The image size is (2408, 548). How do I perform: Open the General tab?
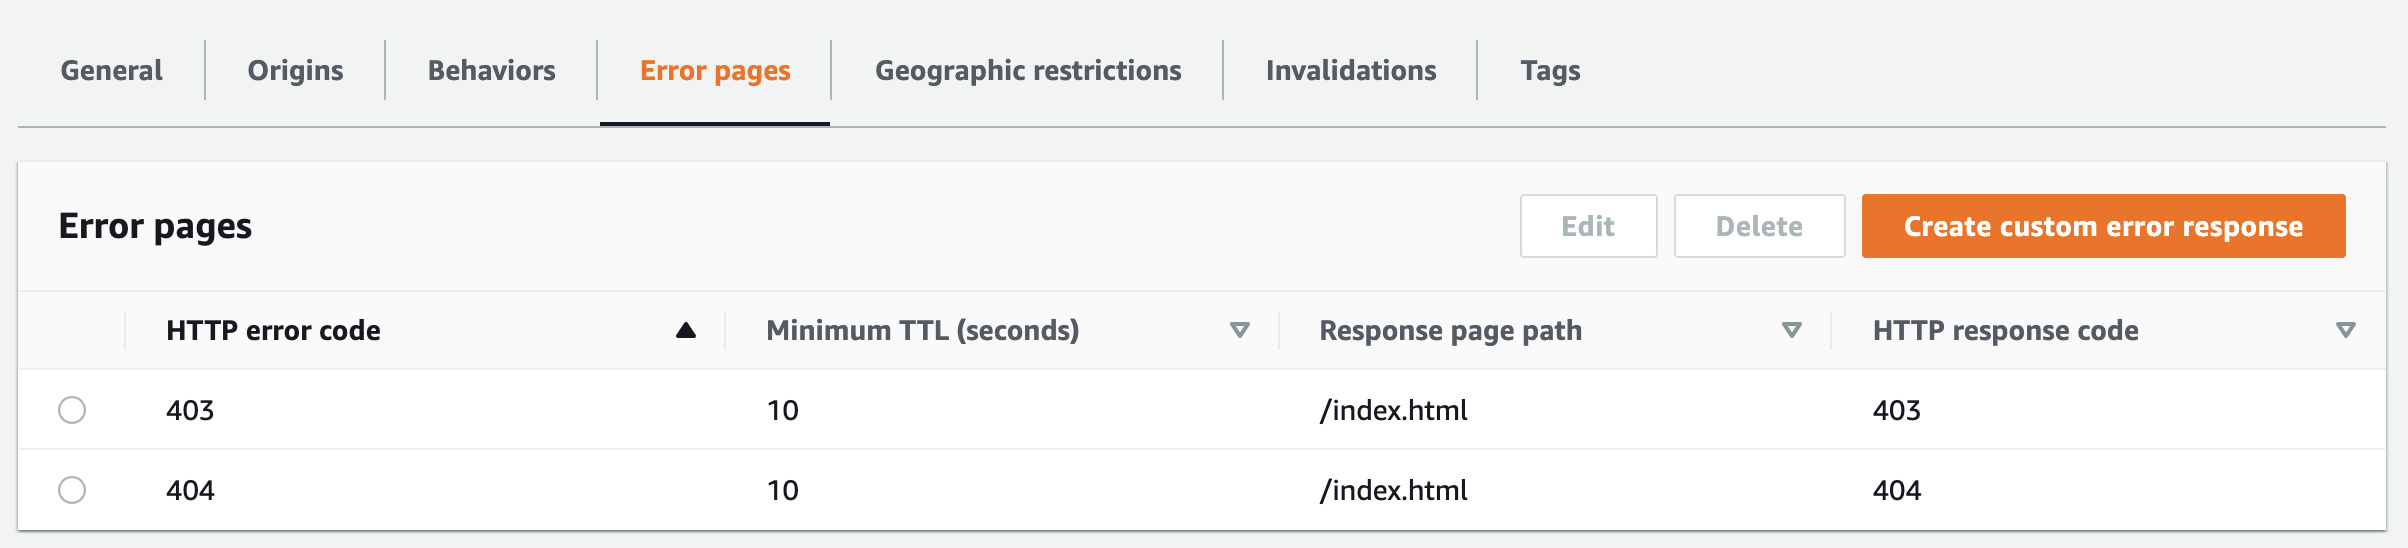click(x=111, y=71)
